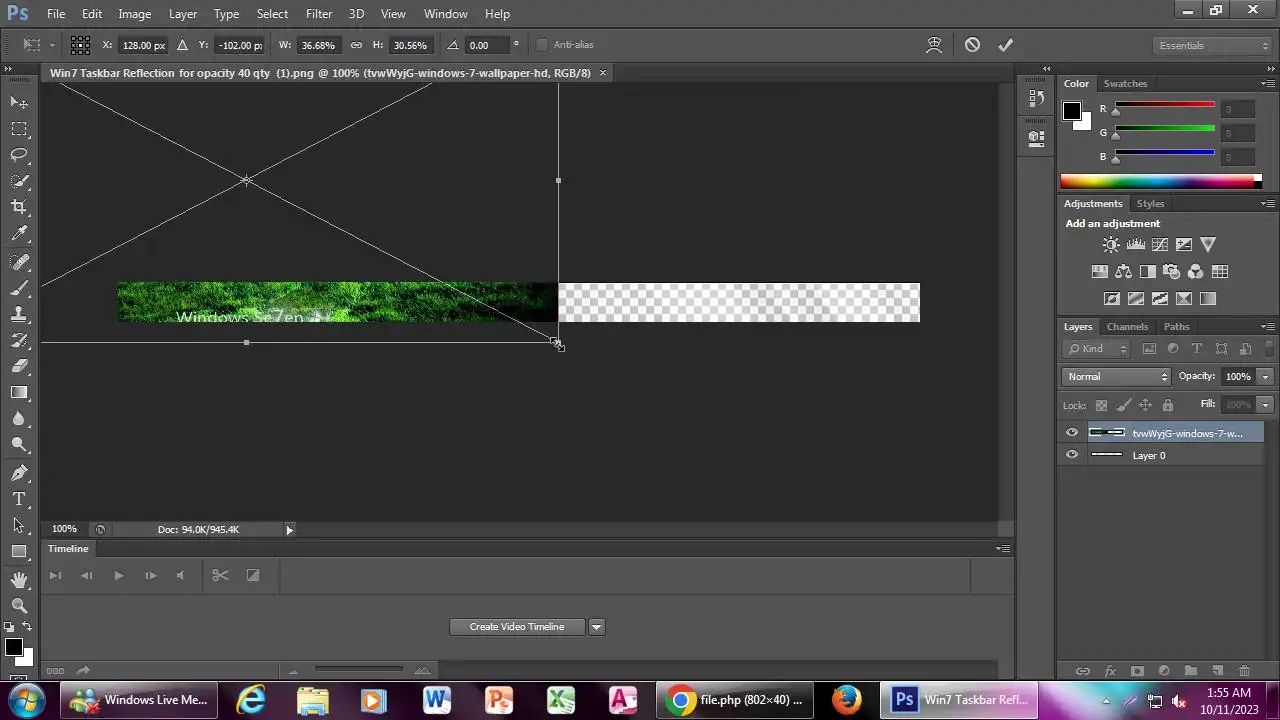Screen dimensions: 1280x720
Task: Open the Paths tab
Action: 1177,327
